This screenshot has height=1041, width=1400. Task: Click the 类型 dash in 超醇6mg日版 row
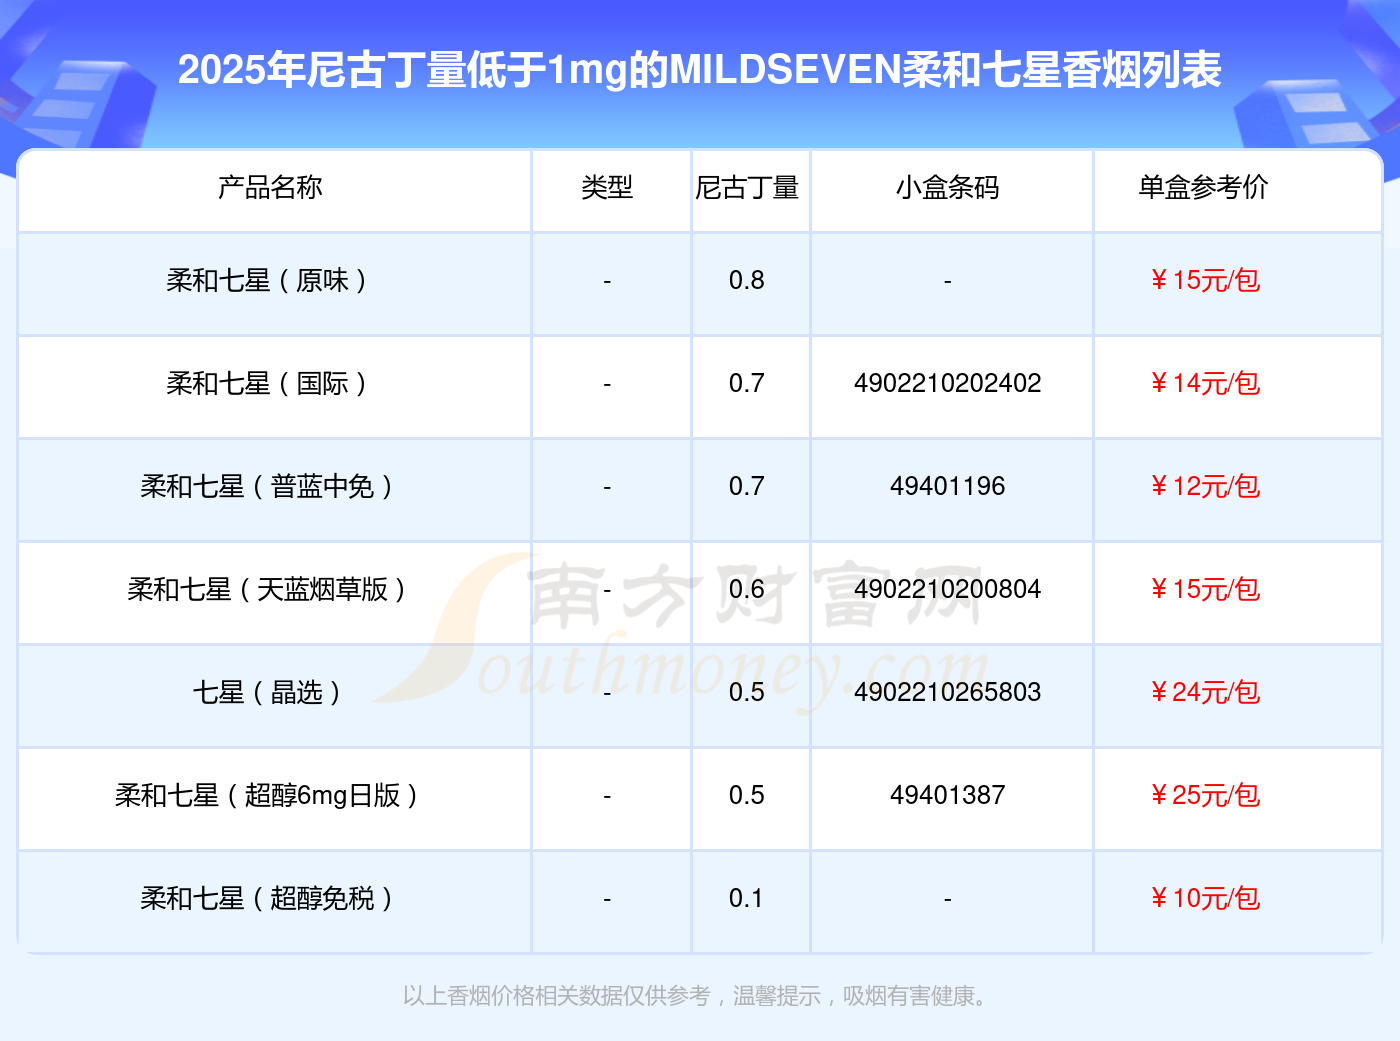click(x=607, y=797)
